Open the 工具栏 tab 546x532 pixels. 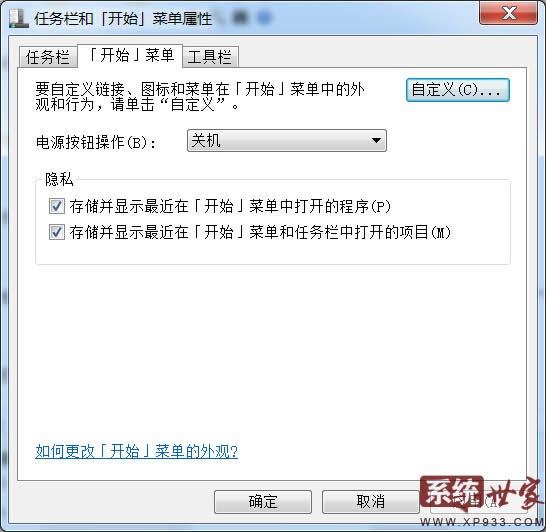pyautogui.click(x=210, y=57)
